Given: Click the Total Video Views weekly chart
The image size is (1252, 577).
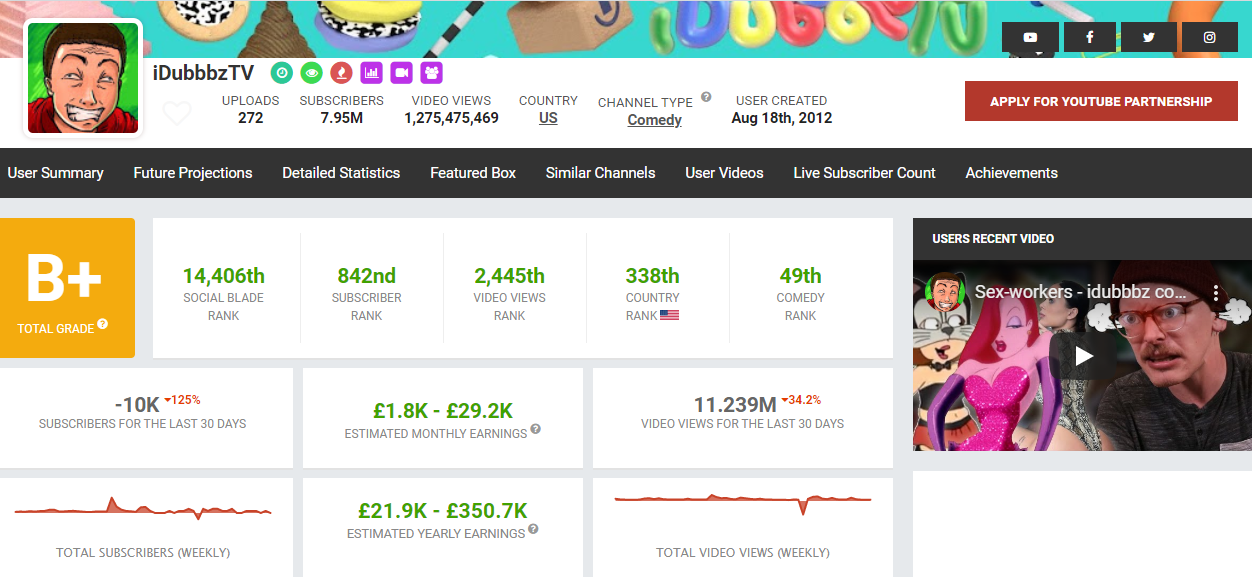Looking at the screenshot, I should pyautogui.click(x=743, y=503).
